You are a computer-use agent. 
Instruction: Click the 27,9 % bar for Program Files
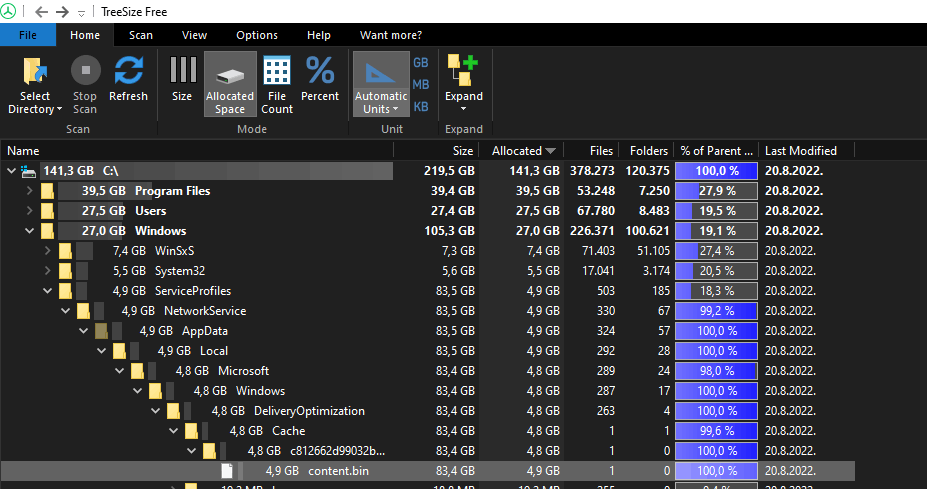717,191
